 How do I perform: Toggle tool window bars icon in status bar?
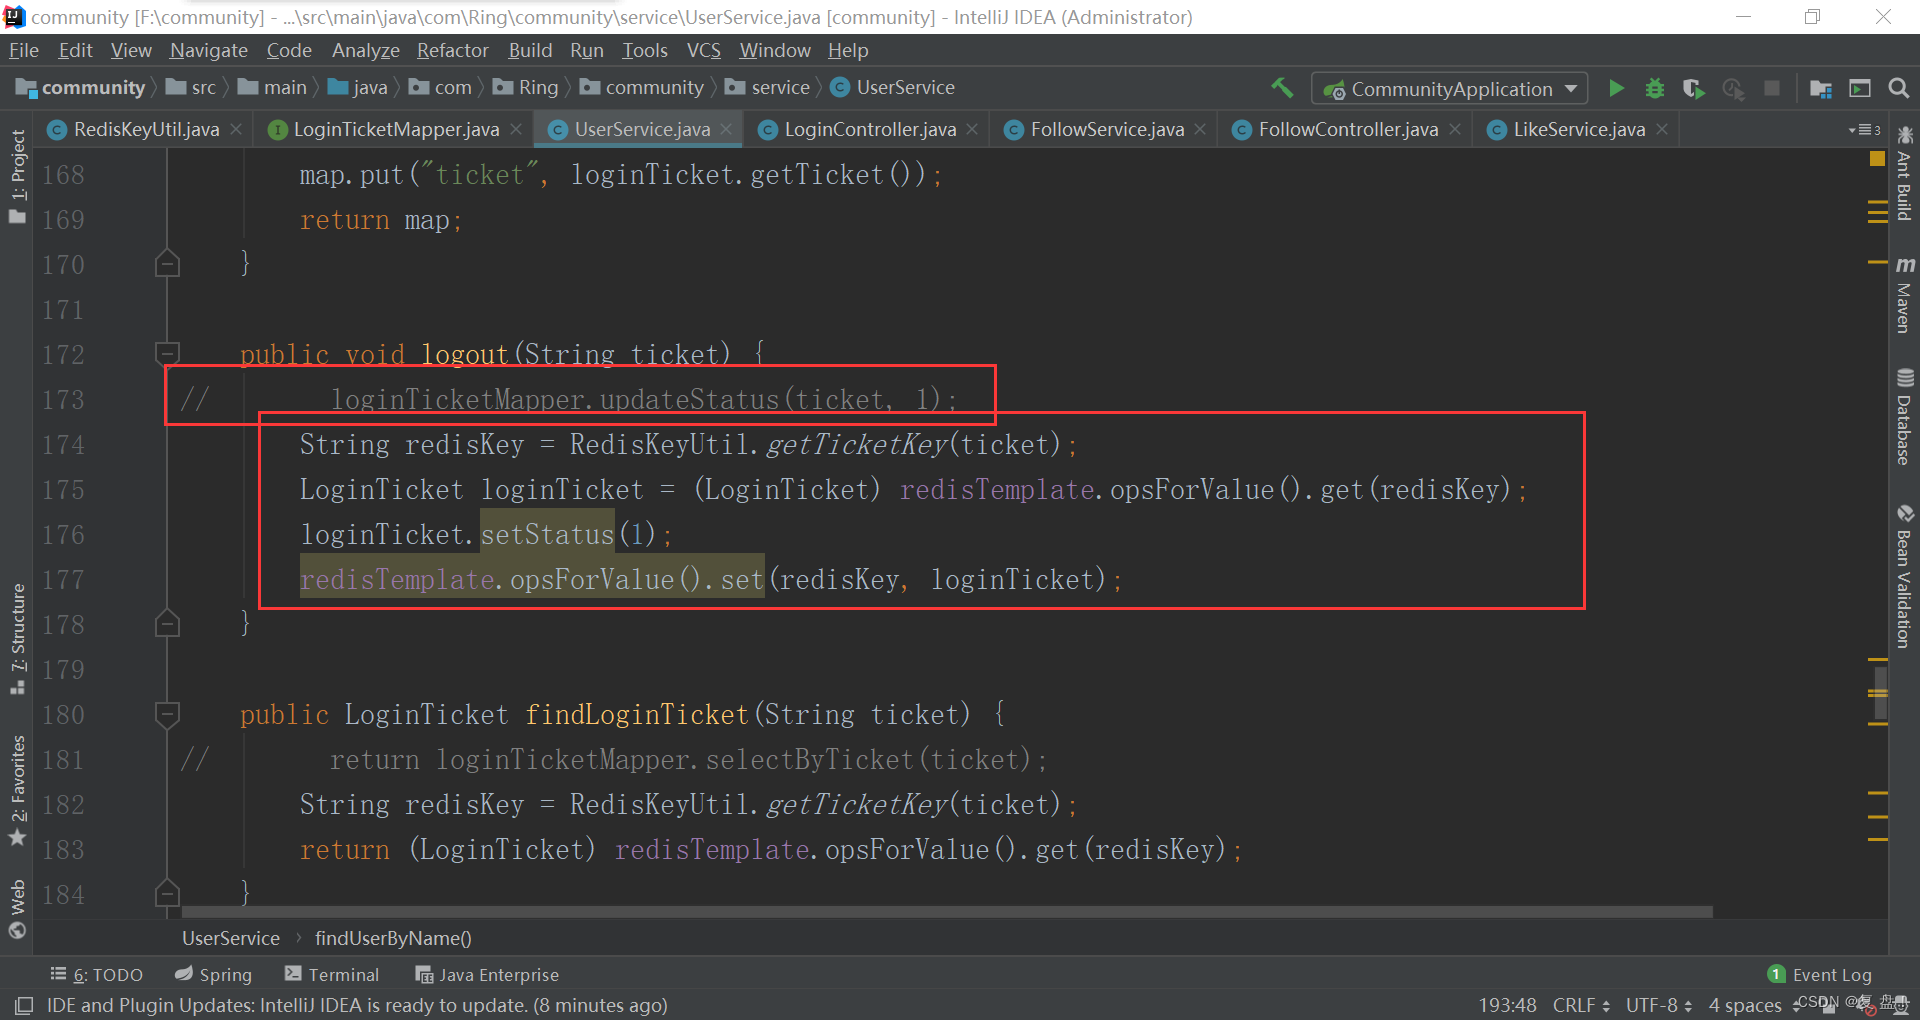[24, 1005]
